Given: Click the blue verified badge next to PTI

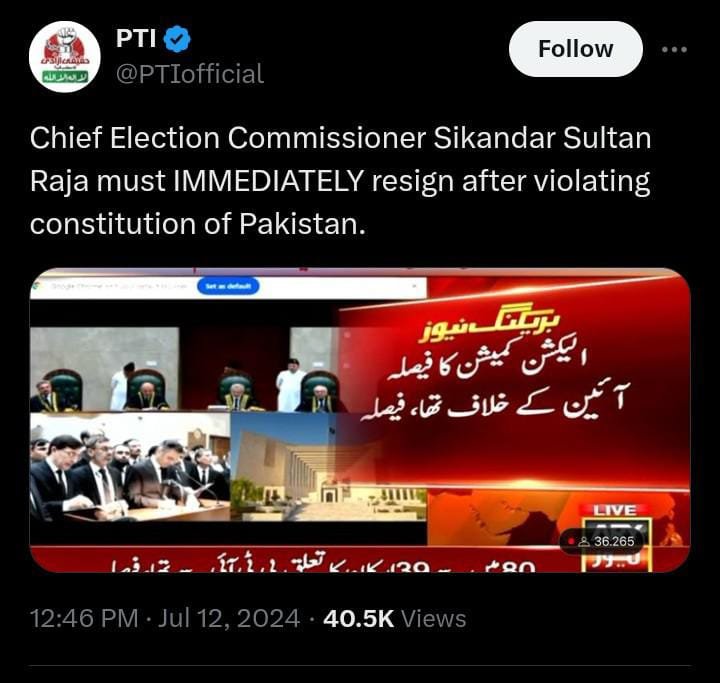Looking at the screenshot, I should pos(178,39).
